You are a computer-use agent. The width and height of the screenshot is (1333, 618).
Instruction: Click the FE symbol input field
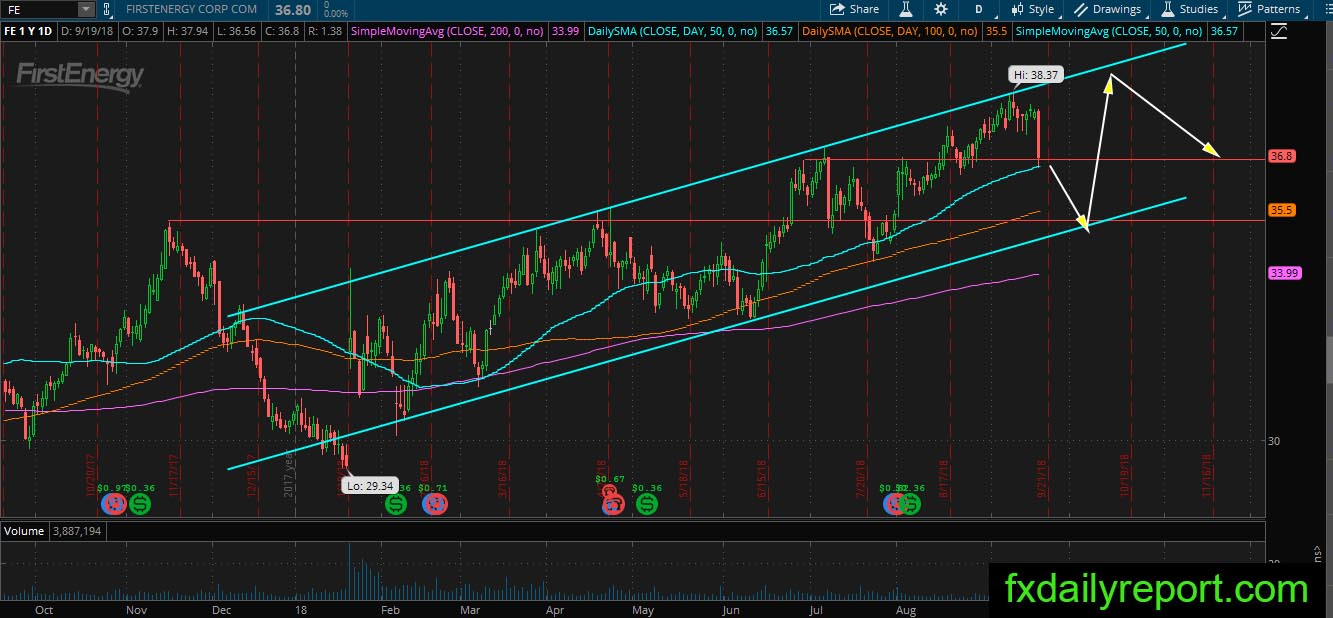(40, 10)
